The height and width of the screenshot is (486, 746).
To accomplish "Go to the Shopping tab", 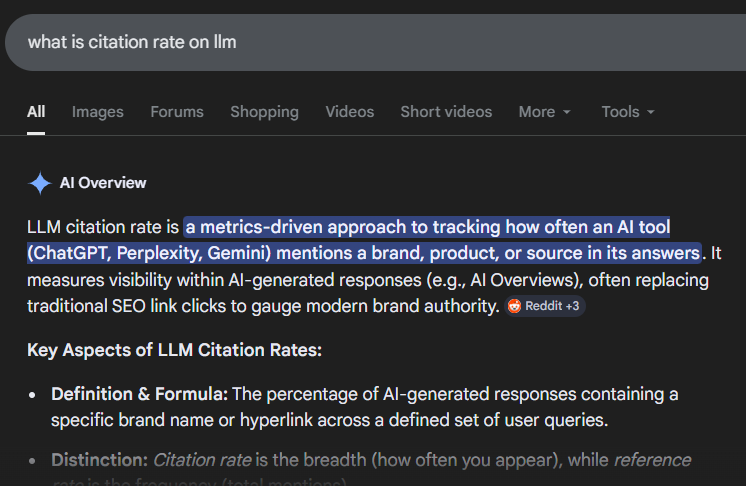I will [264, 112].
